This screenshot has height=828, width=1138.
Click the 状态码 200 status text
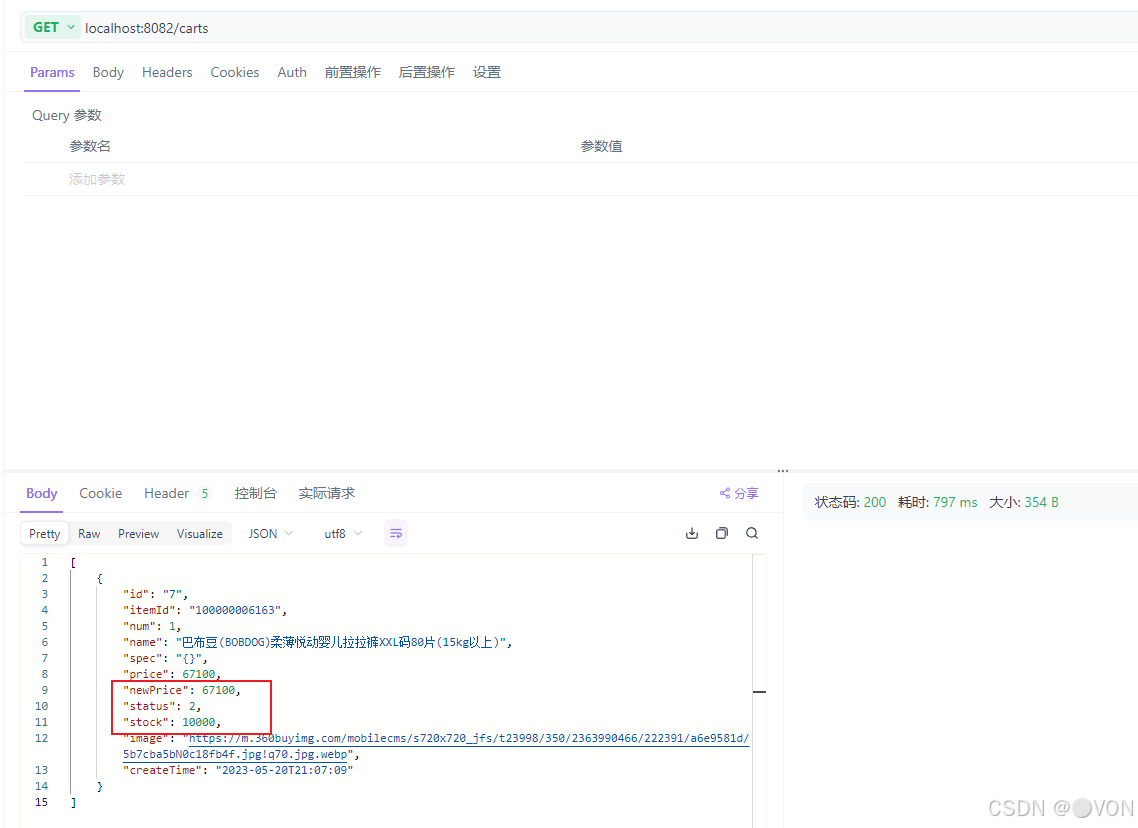(x=850, y=502)
